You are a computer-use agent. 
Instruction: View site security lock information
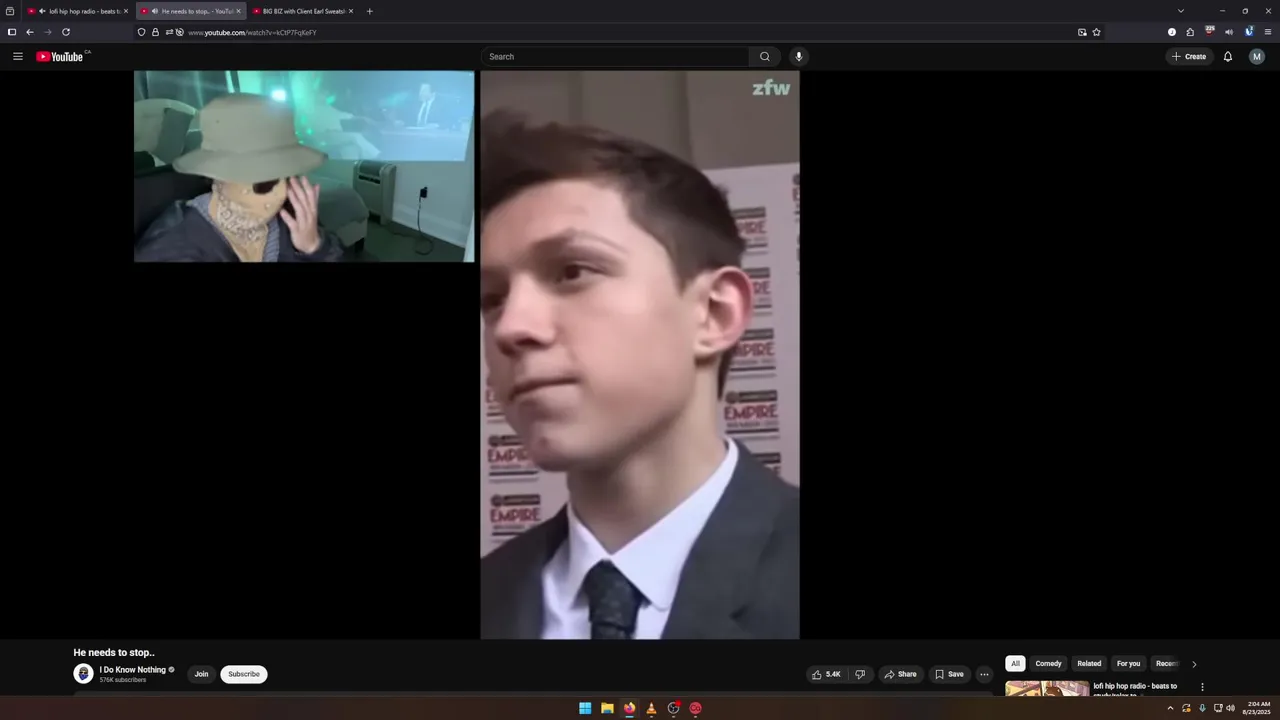point(155,32)
